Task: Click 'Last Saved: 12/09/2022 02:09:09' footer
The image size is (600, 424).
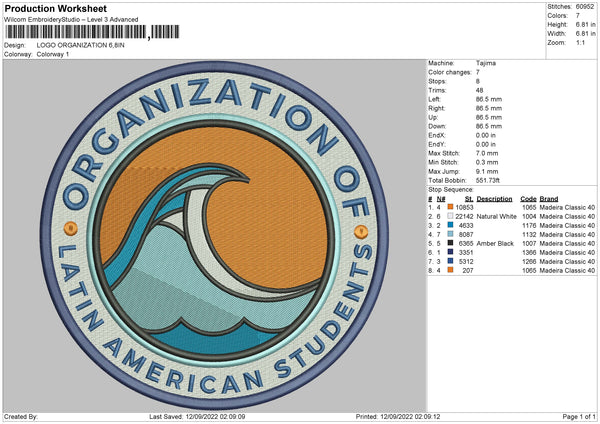Action: click(x=197, y=416)
